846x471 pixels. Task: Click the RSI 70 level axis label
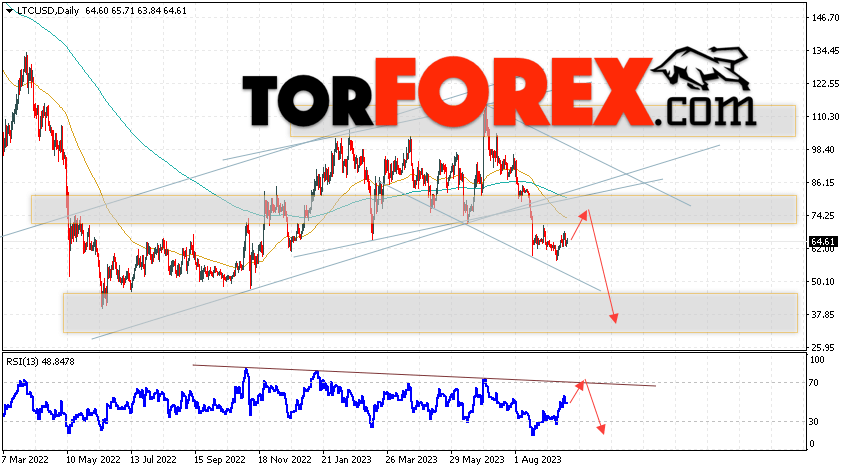(x=814, y=383)
